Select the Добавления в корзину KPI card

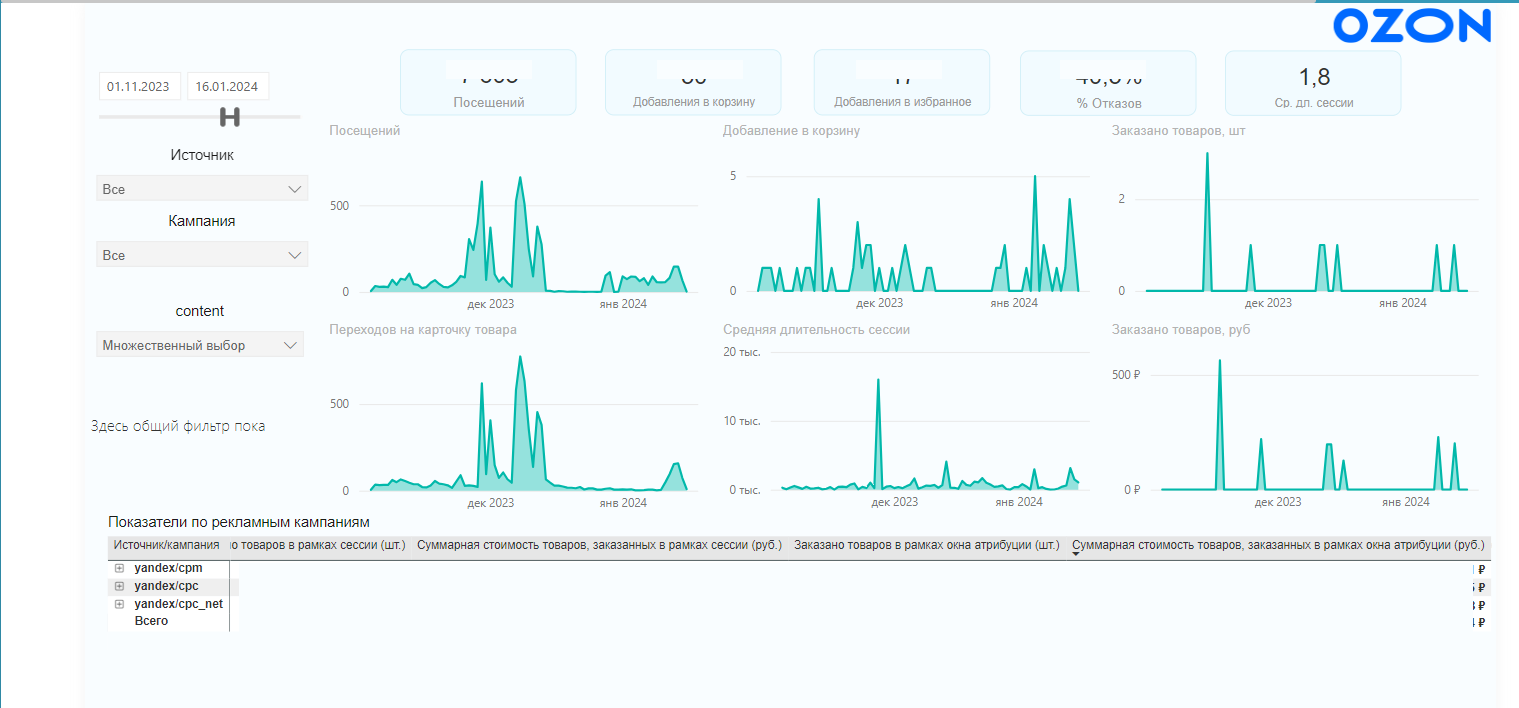click(693, 82)
